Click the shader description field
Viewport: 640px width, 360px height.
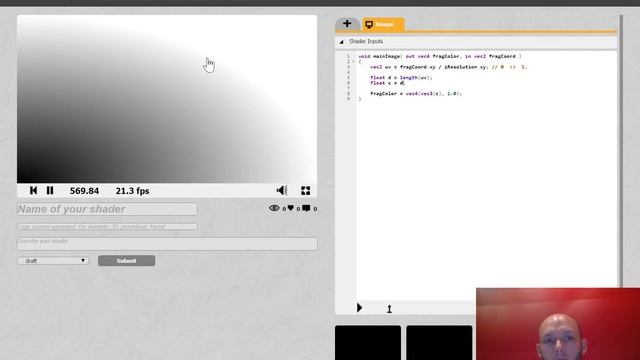[x=167, y=244]
